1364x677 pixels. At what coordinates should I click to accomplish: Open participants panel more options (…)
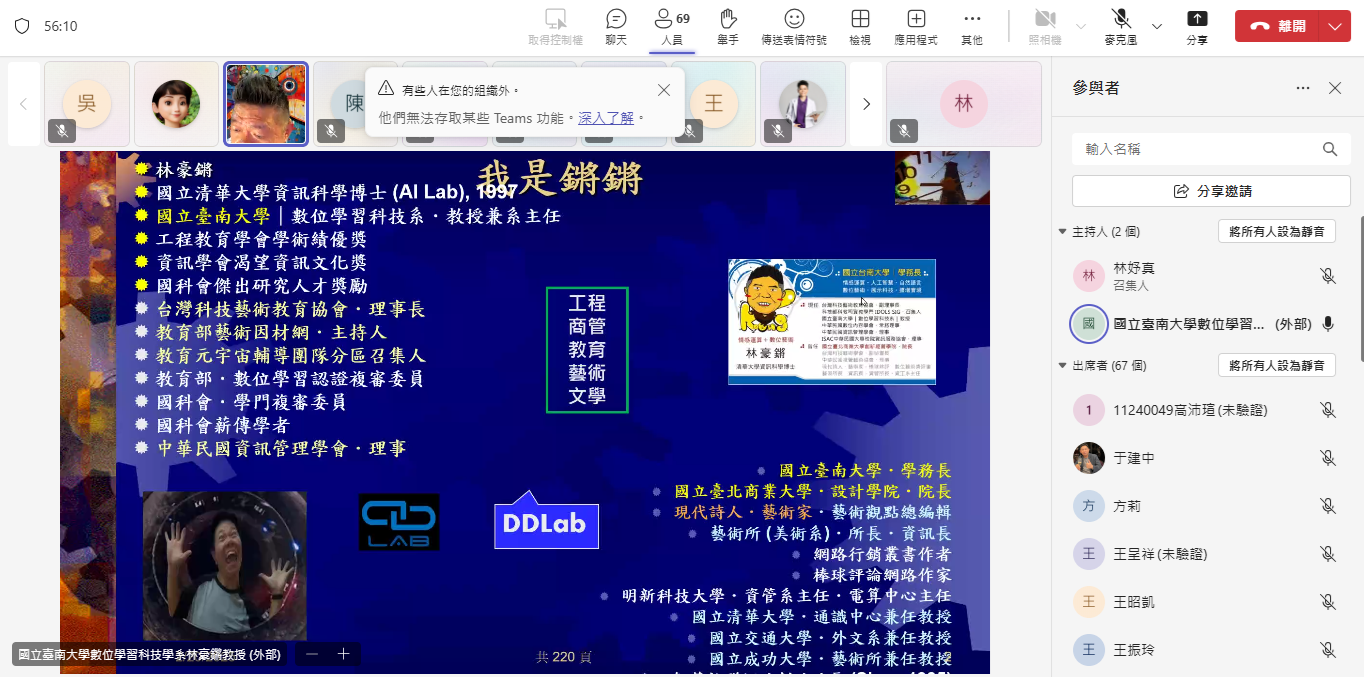[1303, 88]
